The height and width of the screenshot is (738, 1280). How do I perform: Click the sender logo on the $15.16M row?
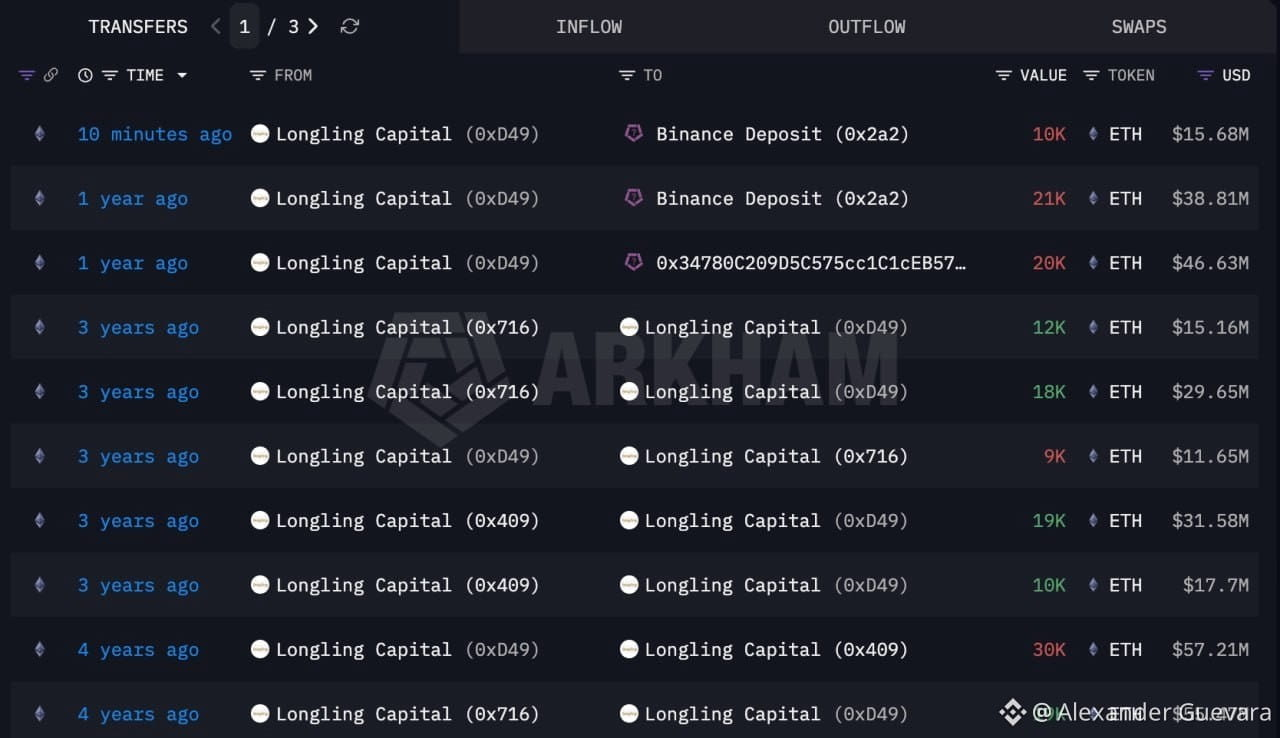[x=260, y=327]
